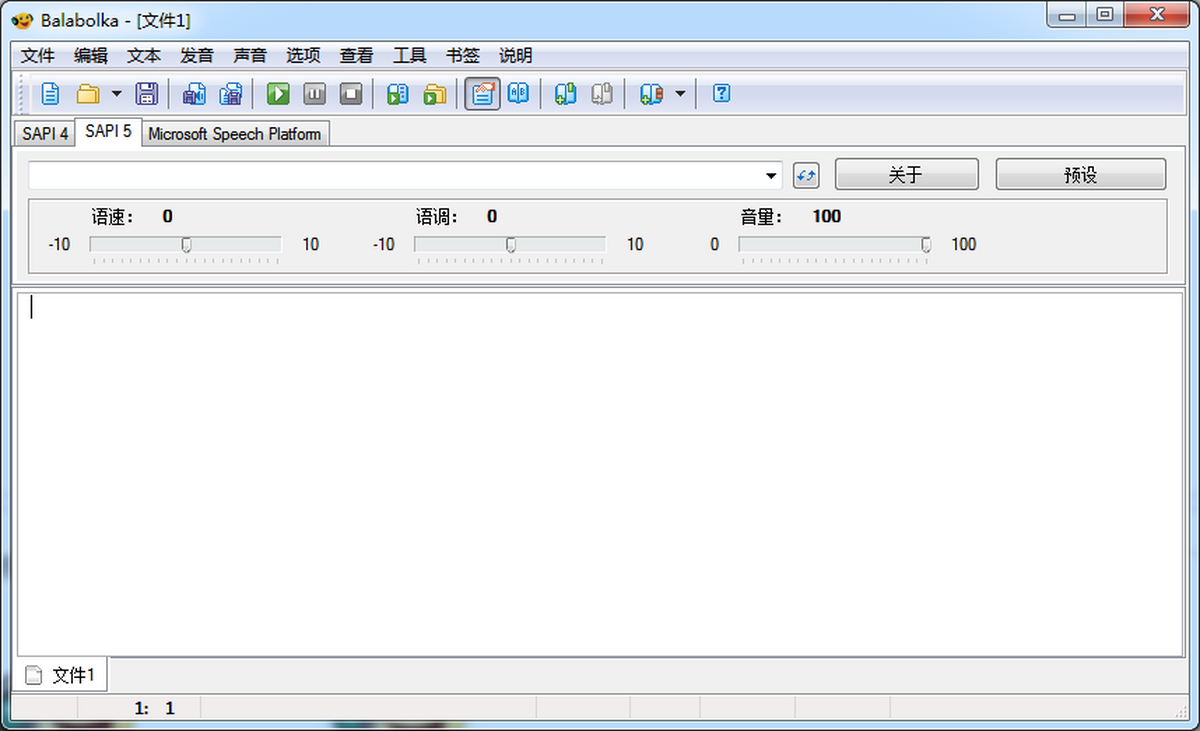Select the SAPI 5 tab

point(108,132)
